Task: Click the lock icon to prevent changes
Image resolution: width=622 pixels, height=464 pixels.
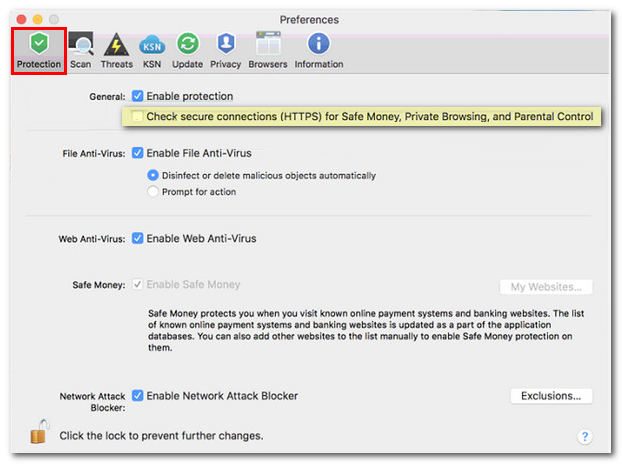Action: [40, 434]
